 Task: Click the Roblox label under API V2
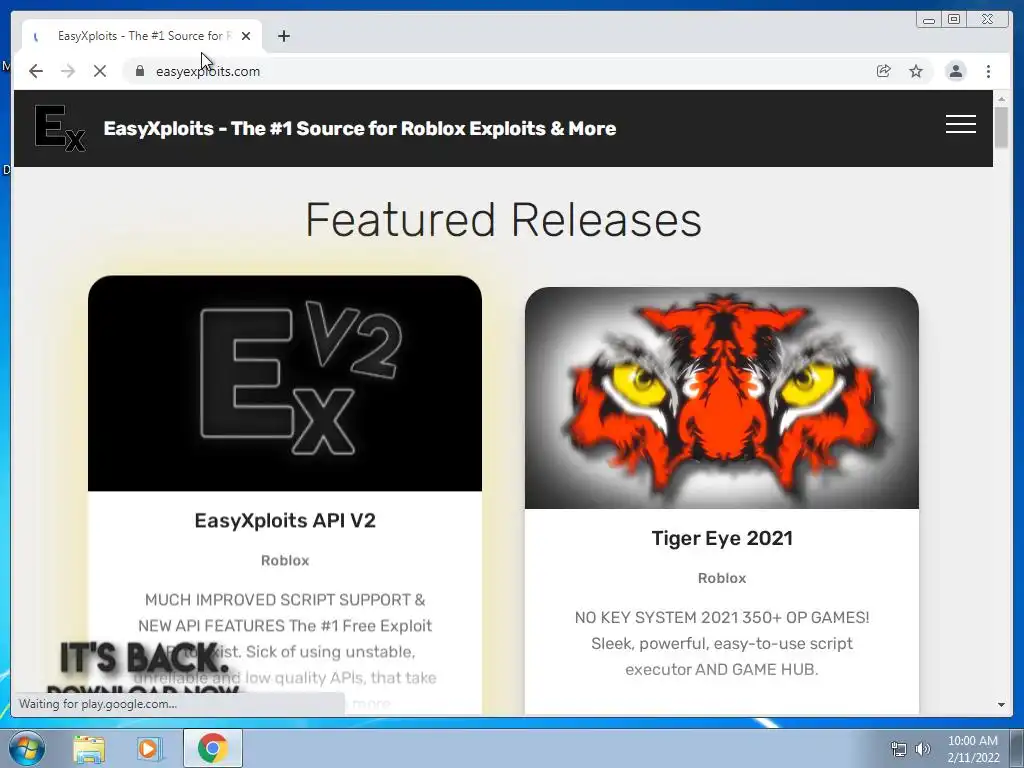(285, 560)
